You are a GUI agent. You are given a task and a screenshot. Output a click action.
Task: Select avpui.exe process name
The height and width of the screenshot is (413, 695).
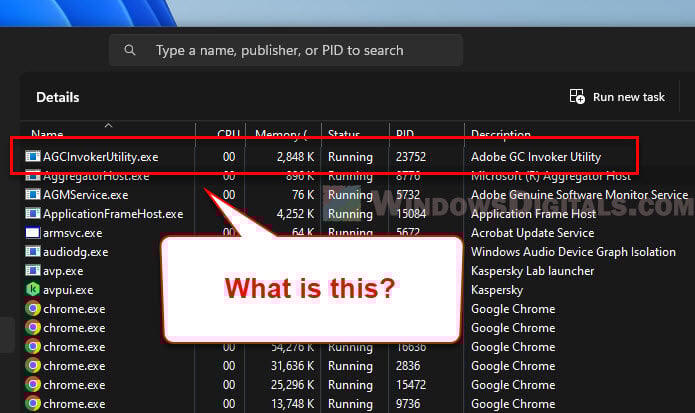(68, 290)
